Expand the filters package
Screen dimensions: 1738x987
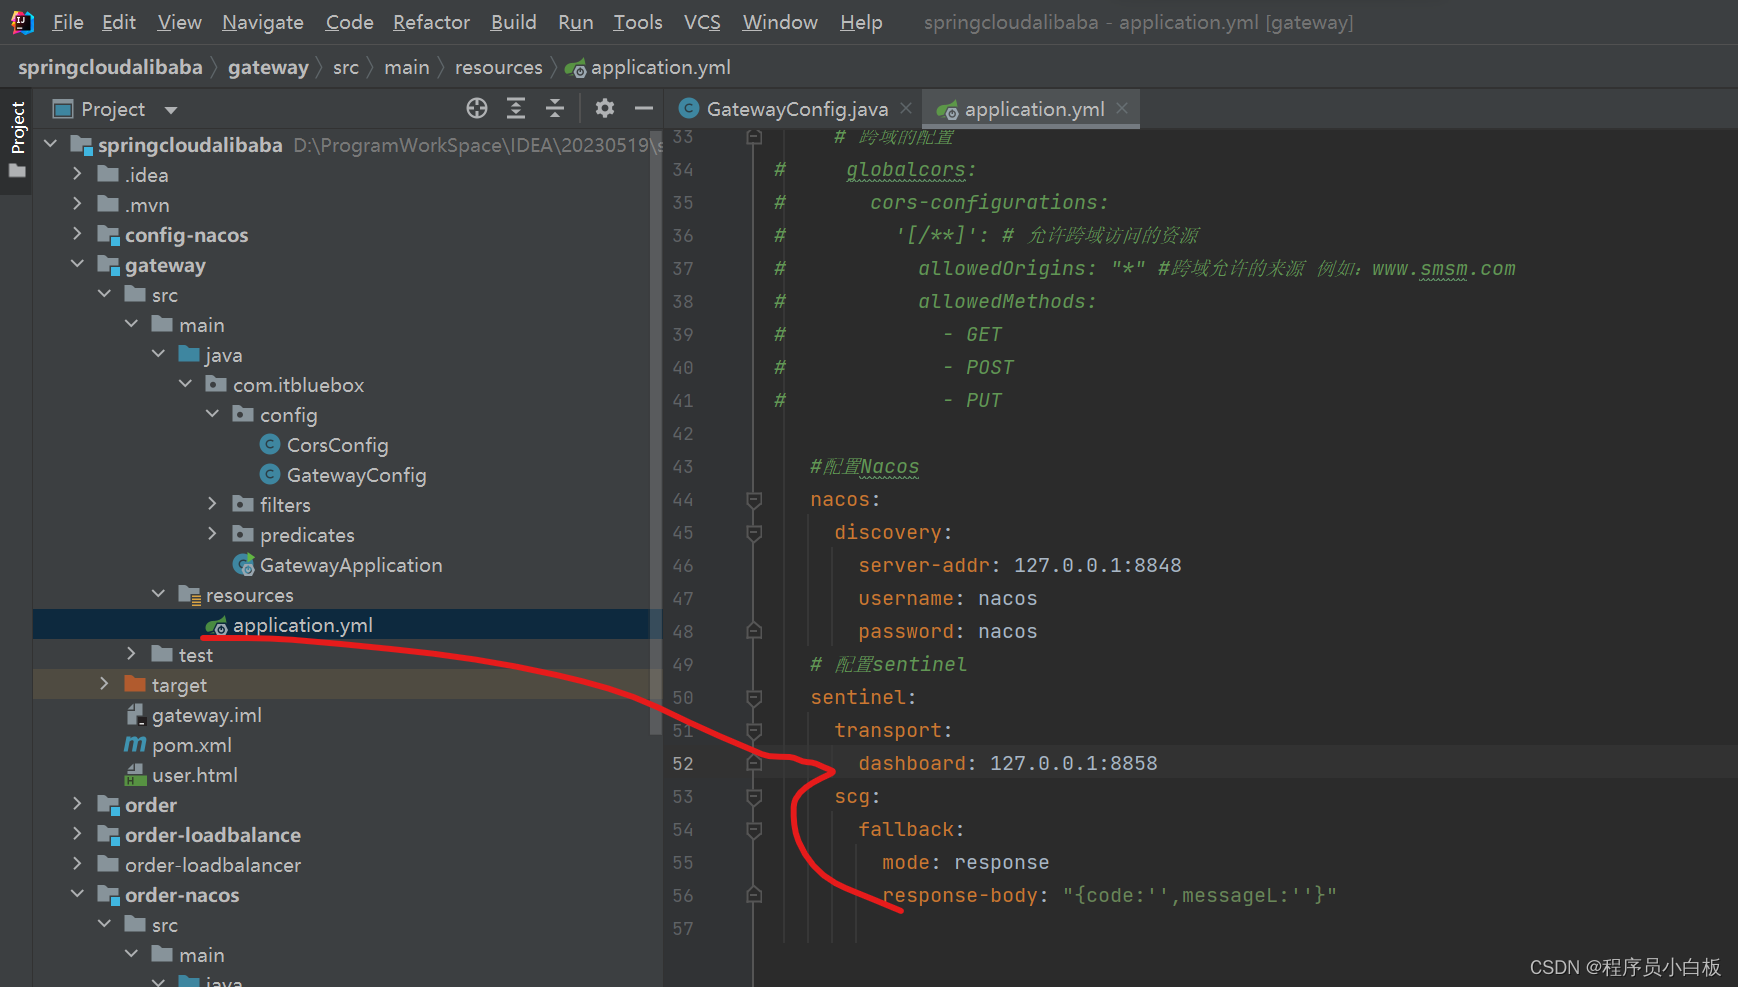point(212,504)
